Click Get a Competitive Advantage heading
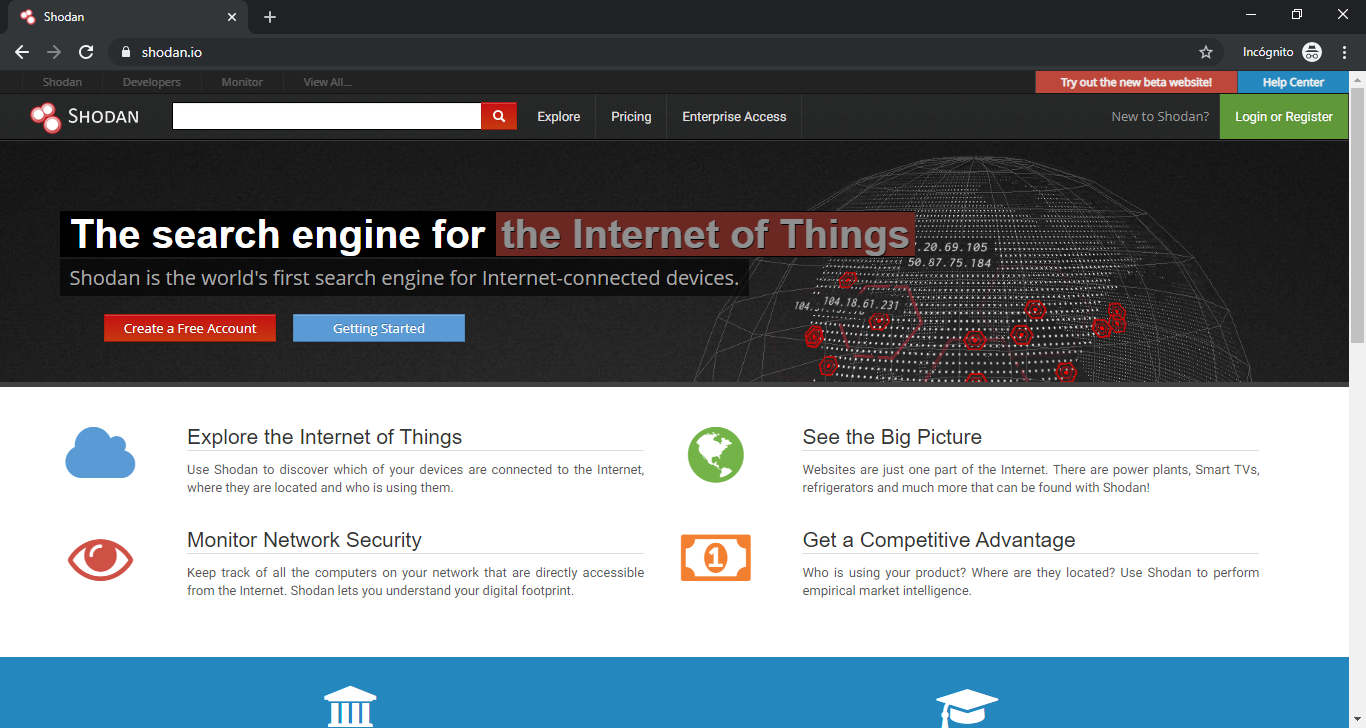Image resolution: width=1366 pixels, height=728 pixels. 939,540
